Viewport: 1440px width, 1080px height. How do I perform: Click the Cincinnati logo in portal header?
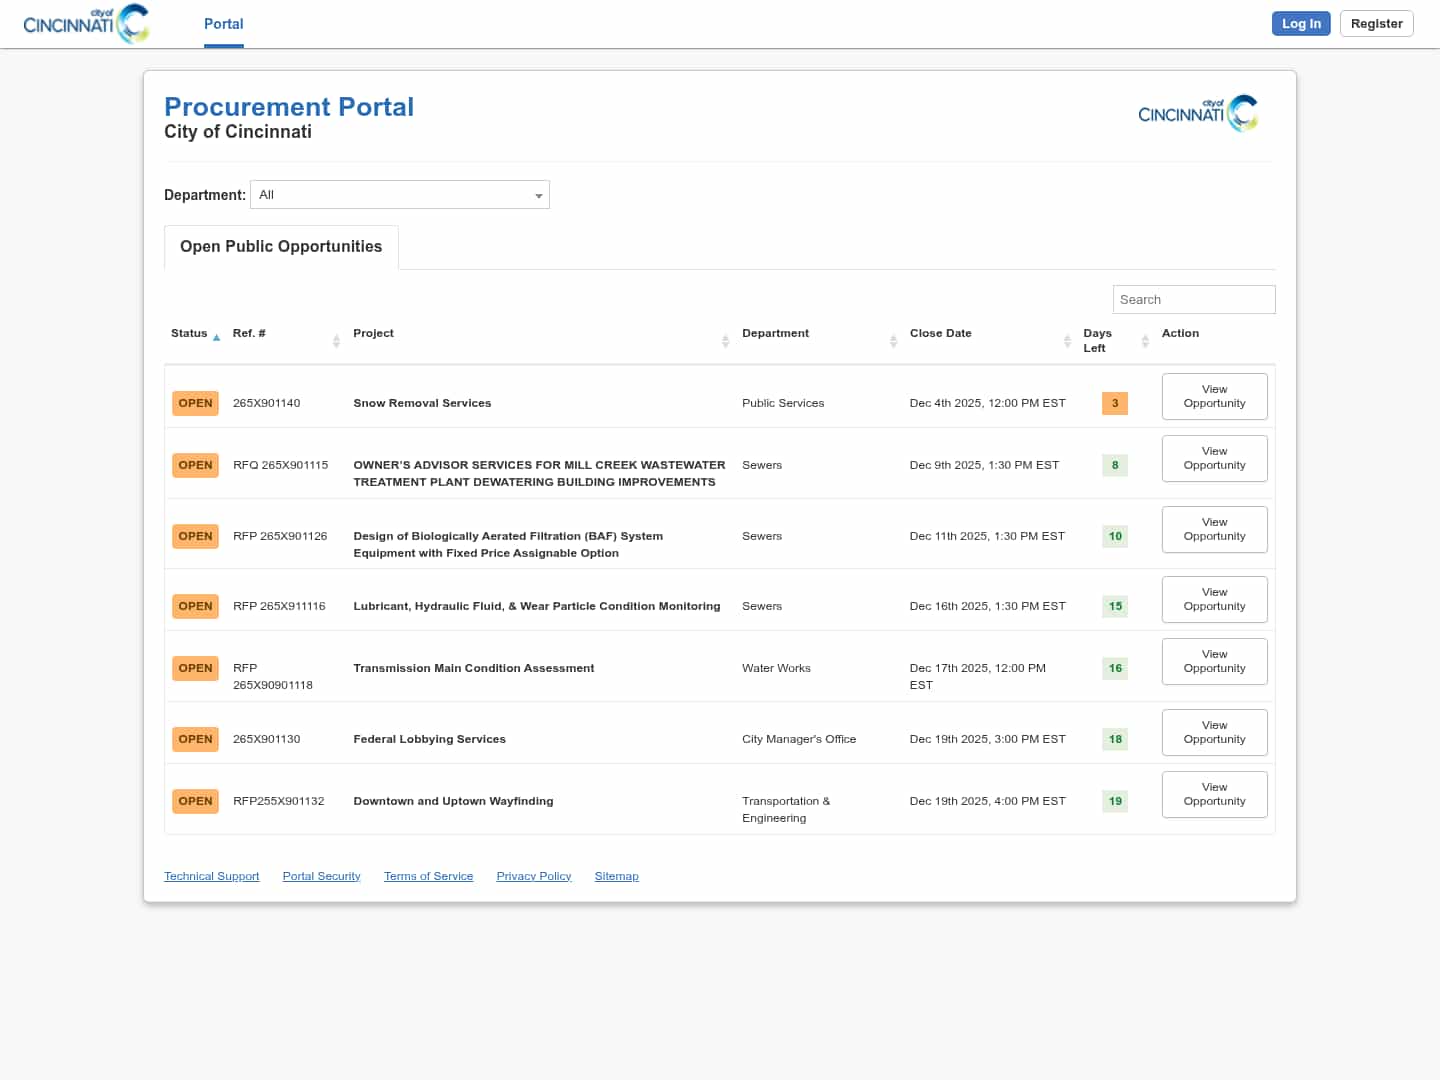[1197, 113]
